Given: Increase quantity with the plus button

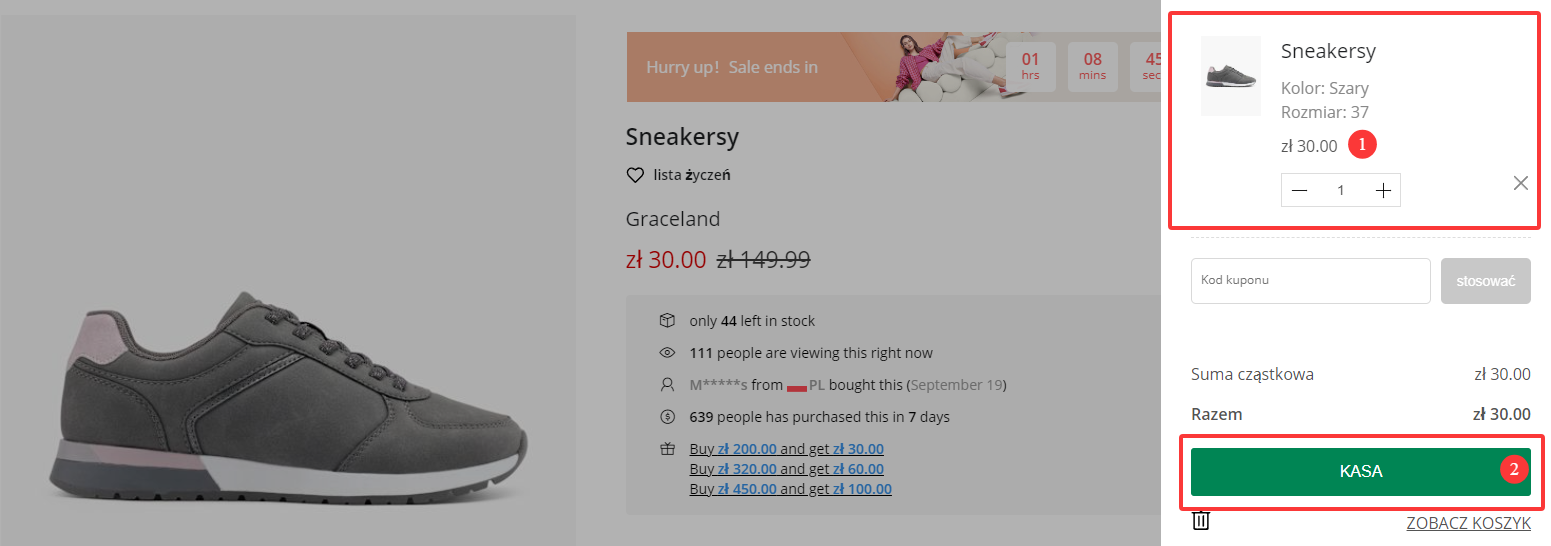Looking at the screenshot, I should tap(1383, 191).
